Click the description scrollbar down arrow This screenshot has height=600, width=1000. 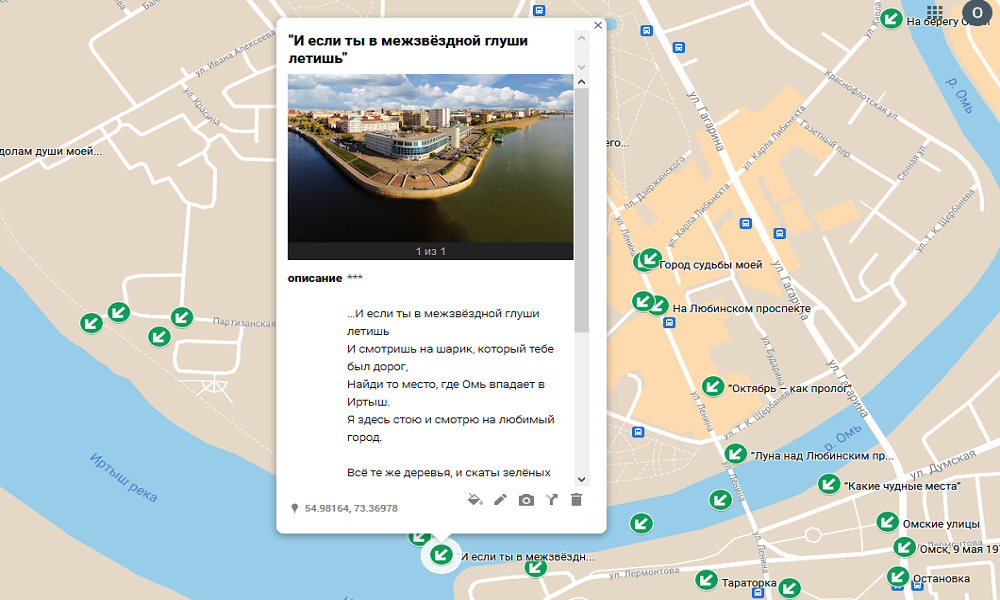point(581,480)
